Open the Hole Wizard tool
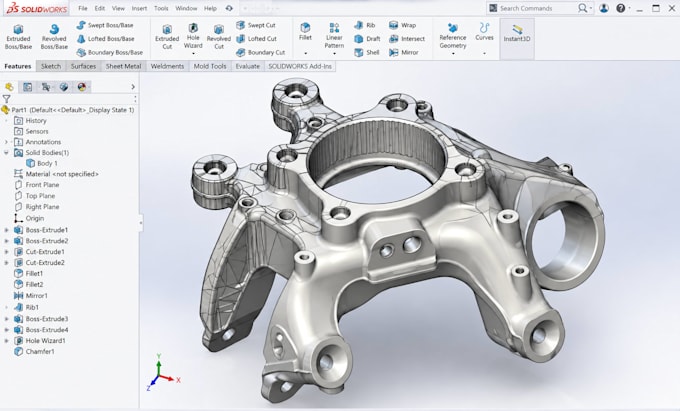The image size is (680, 411). (x=193, y=36)
